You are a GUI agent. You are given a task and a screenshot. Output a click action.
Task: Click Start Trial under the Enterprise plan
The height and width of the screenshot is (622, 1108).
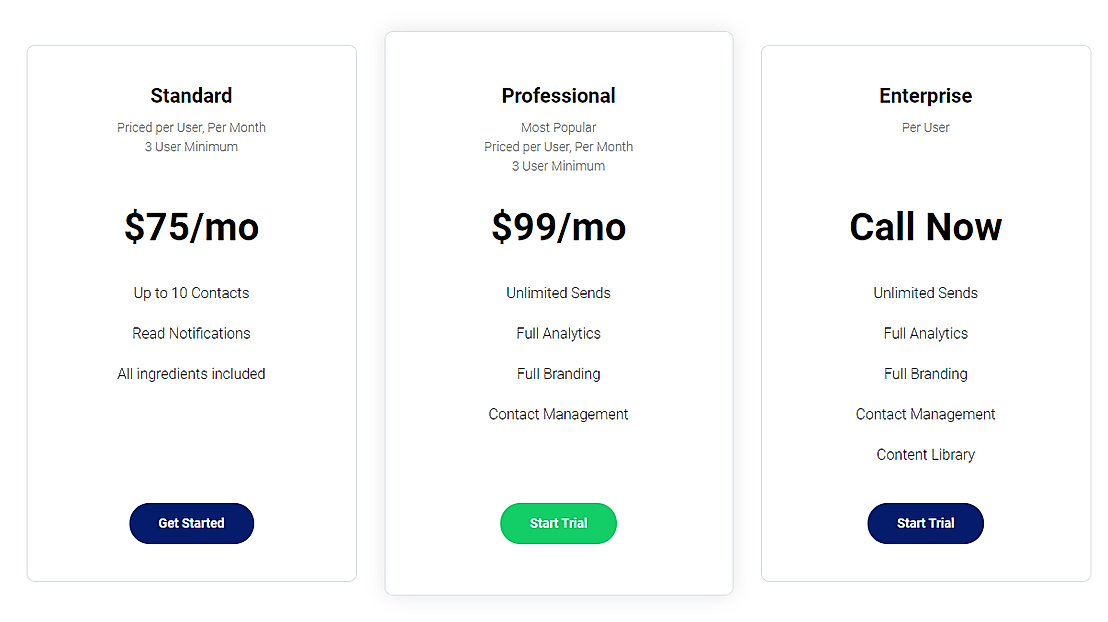(925, 523)
